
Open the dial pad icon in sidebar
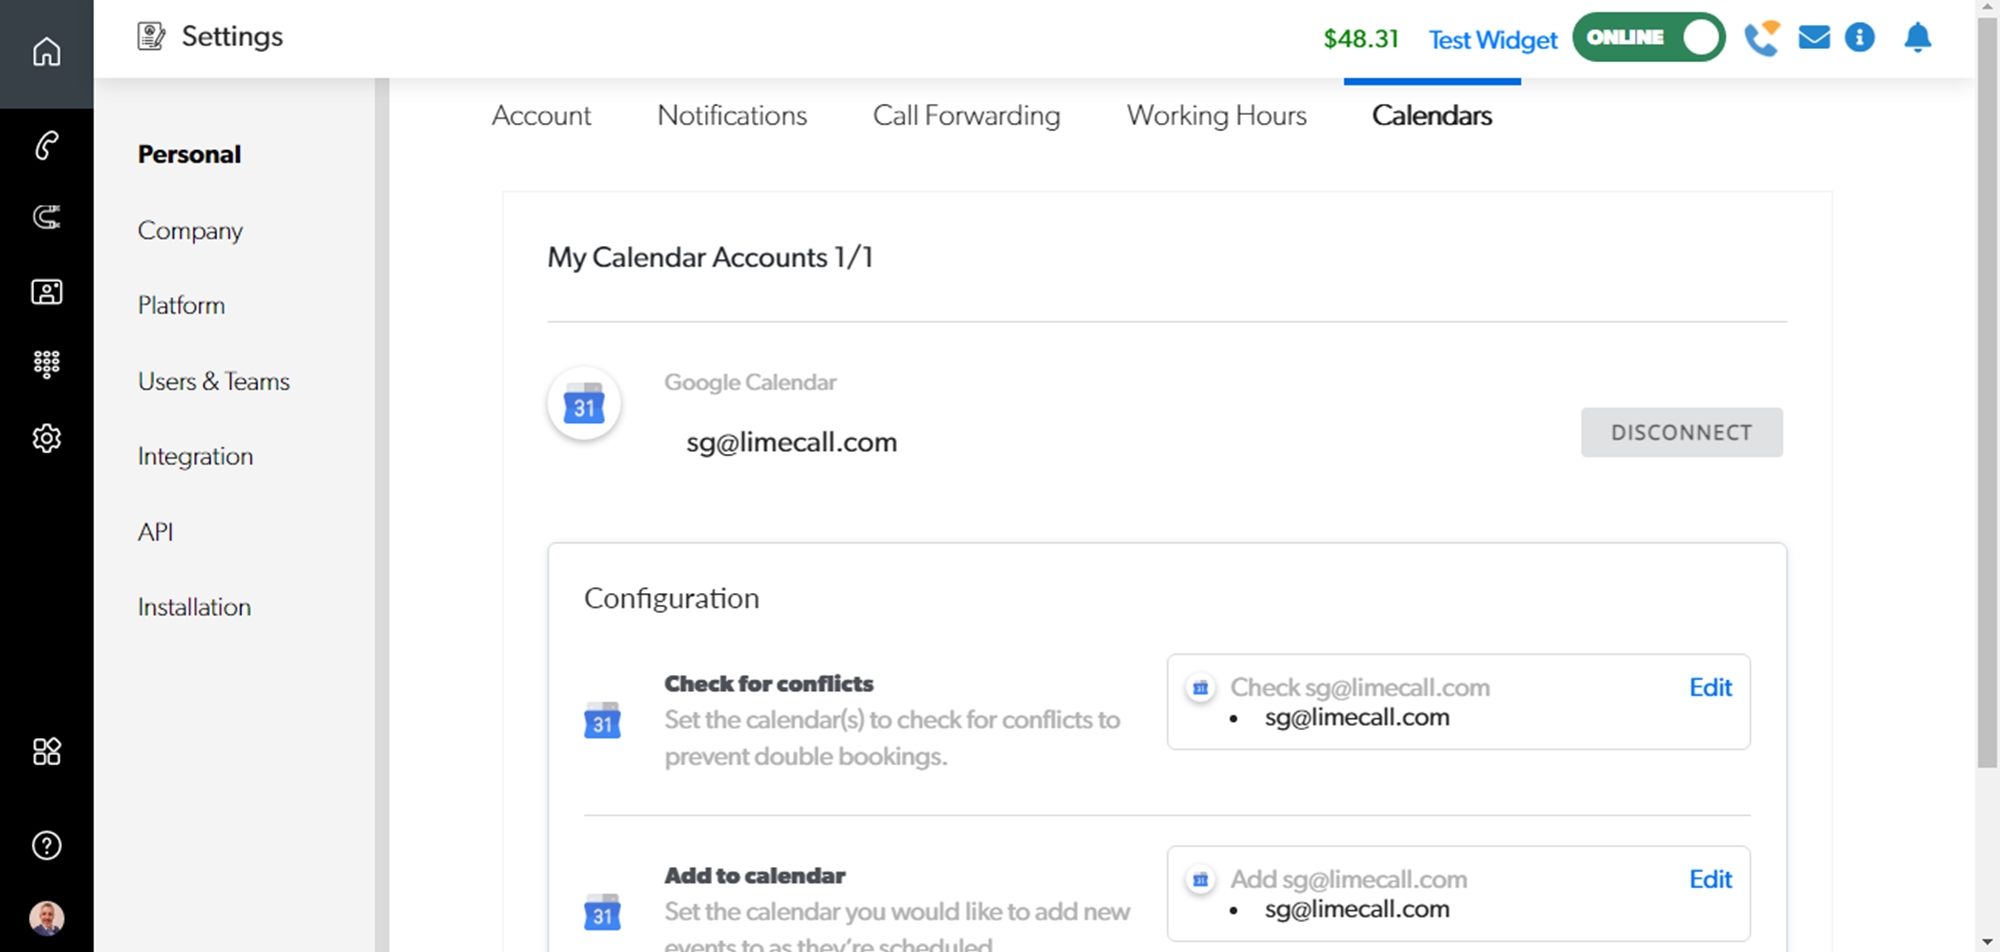46,363
